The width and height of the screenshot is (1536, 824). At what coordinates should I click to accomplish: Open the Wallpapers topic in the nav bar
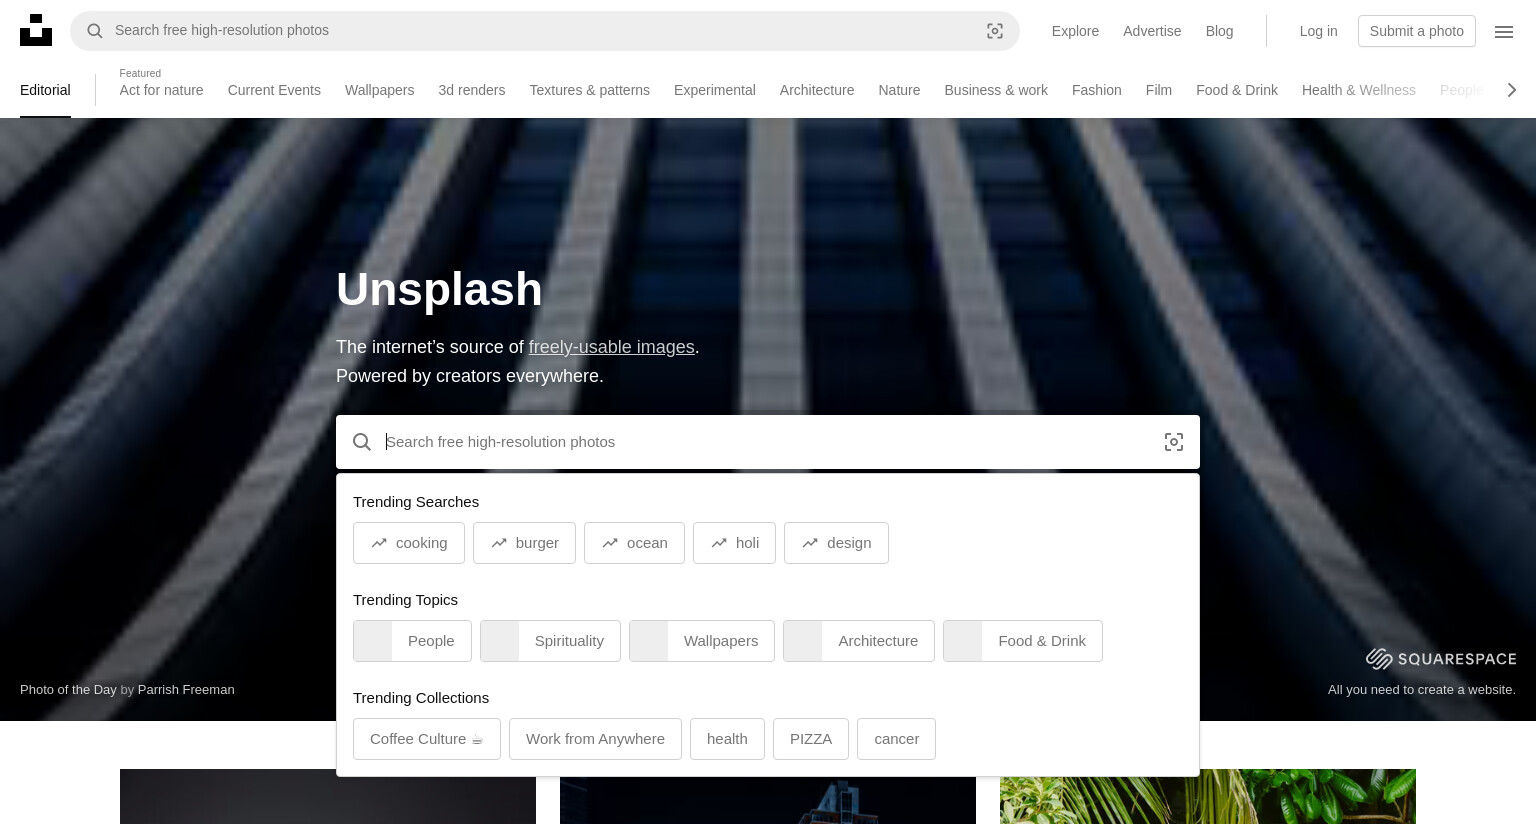pos(379,90)
